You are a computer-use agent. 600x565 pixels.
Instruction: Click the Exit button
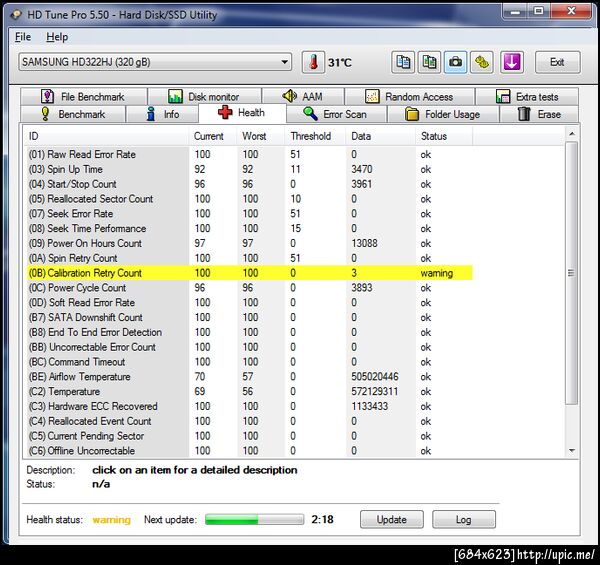click(557, 62)
